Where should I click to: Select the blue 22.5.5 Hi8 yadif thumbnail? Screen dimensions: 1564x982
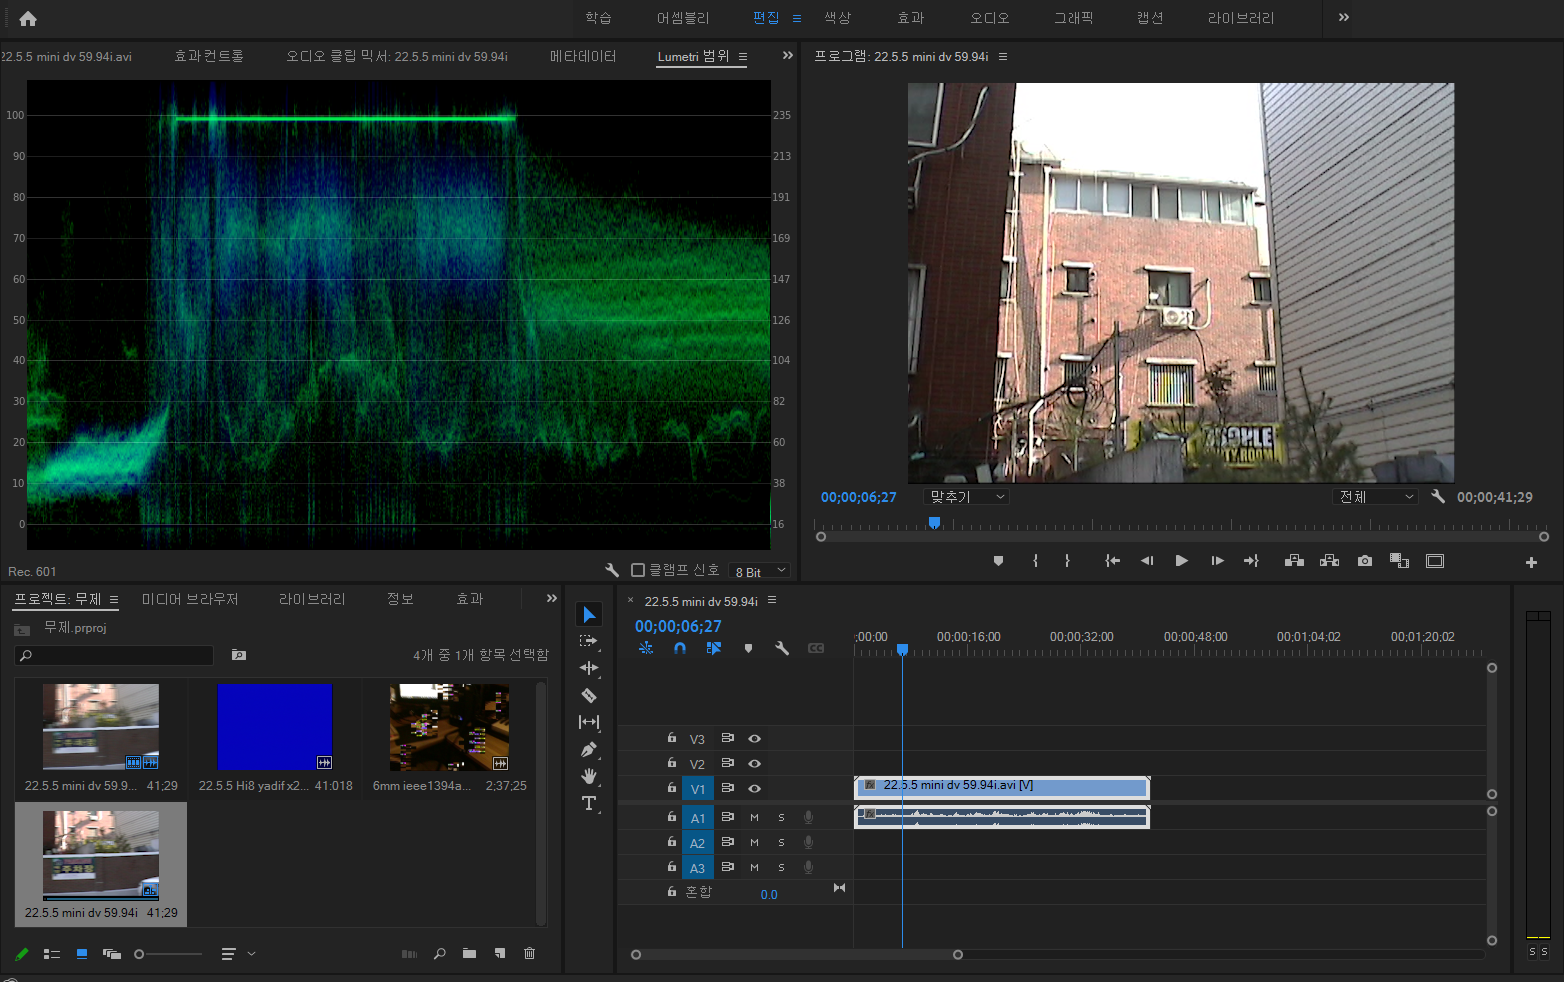pos(275,727)
